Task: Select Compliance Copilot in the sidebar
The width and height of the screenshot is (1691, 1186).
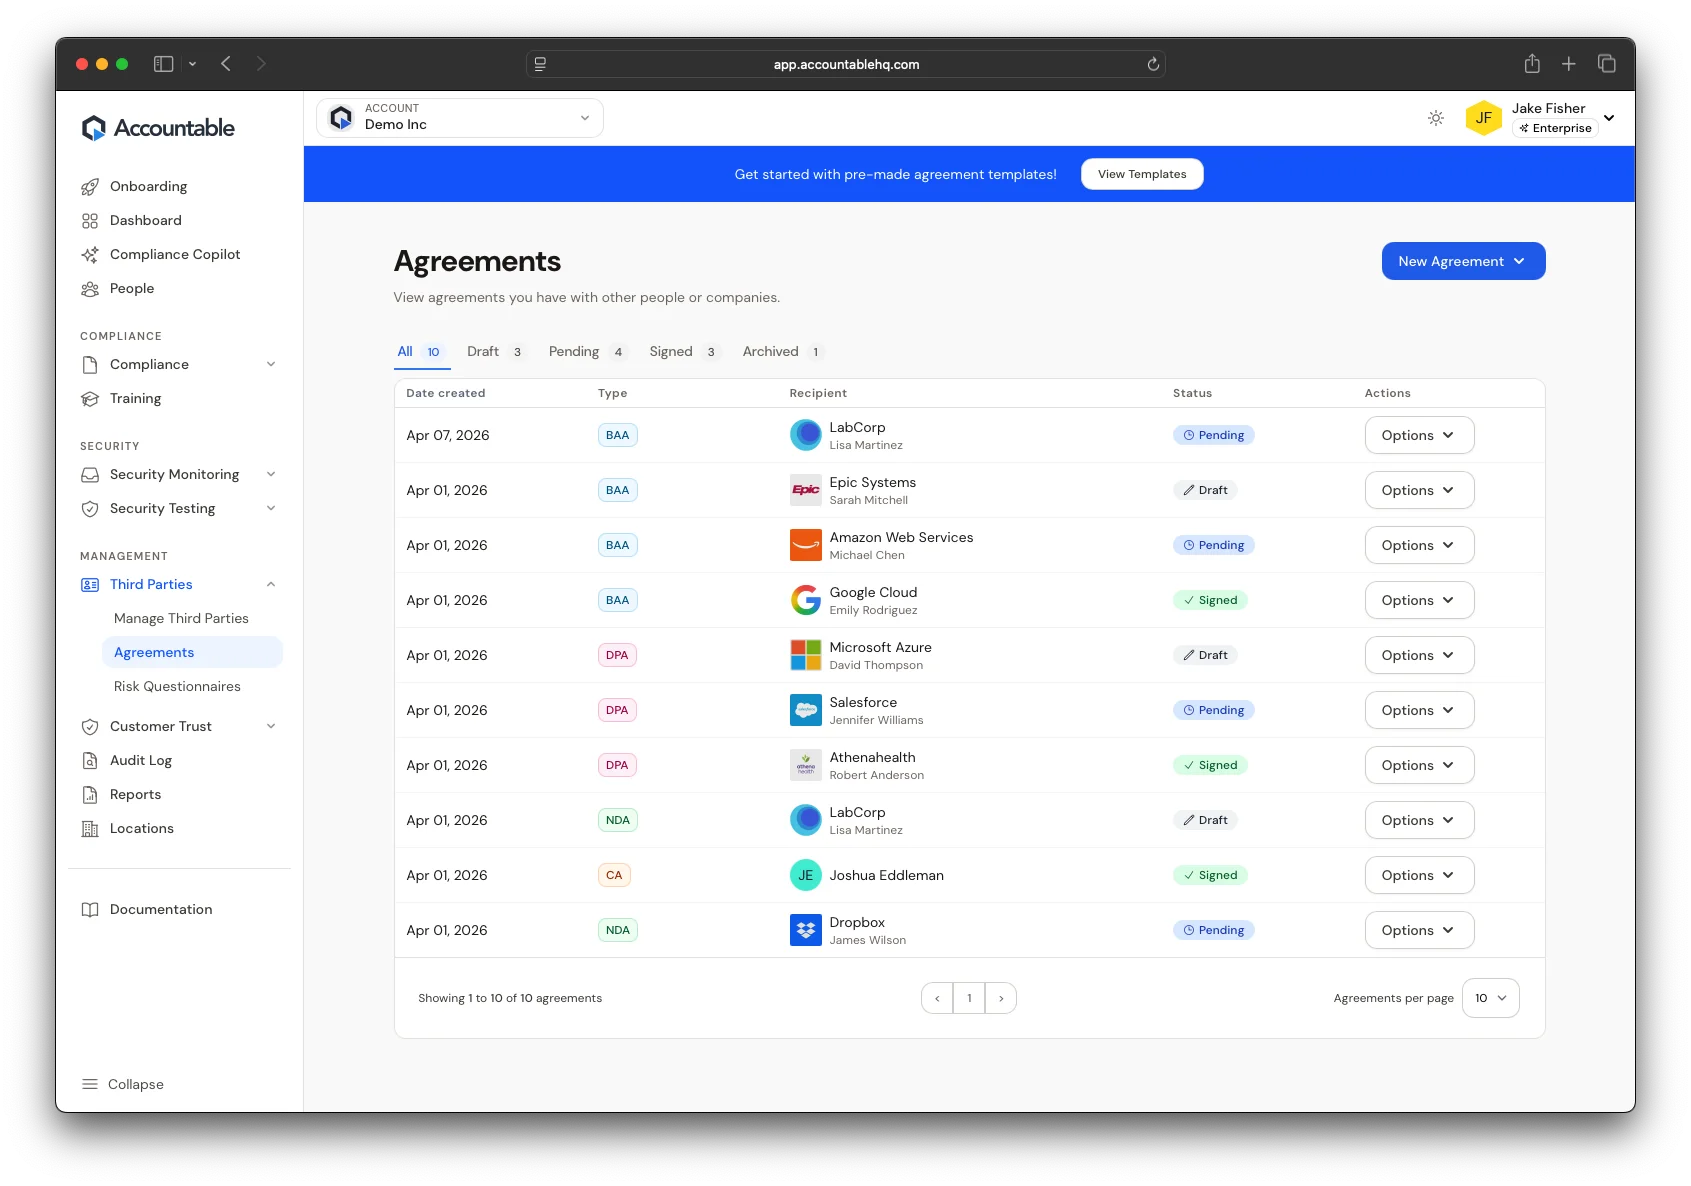Action: (174, 254)
